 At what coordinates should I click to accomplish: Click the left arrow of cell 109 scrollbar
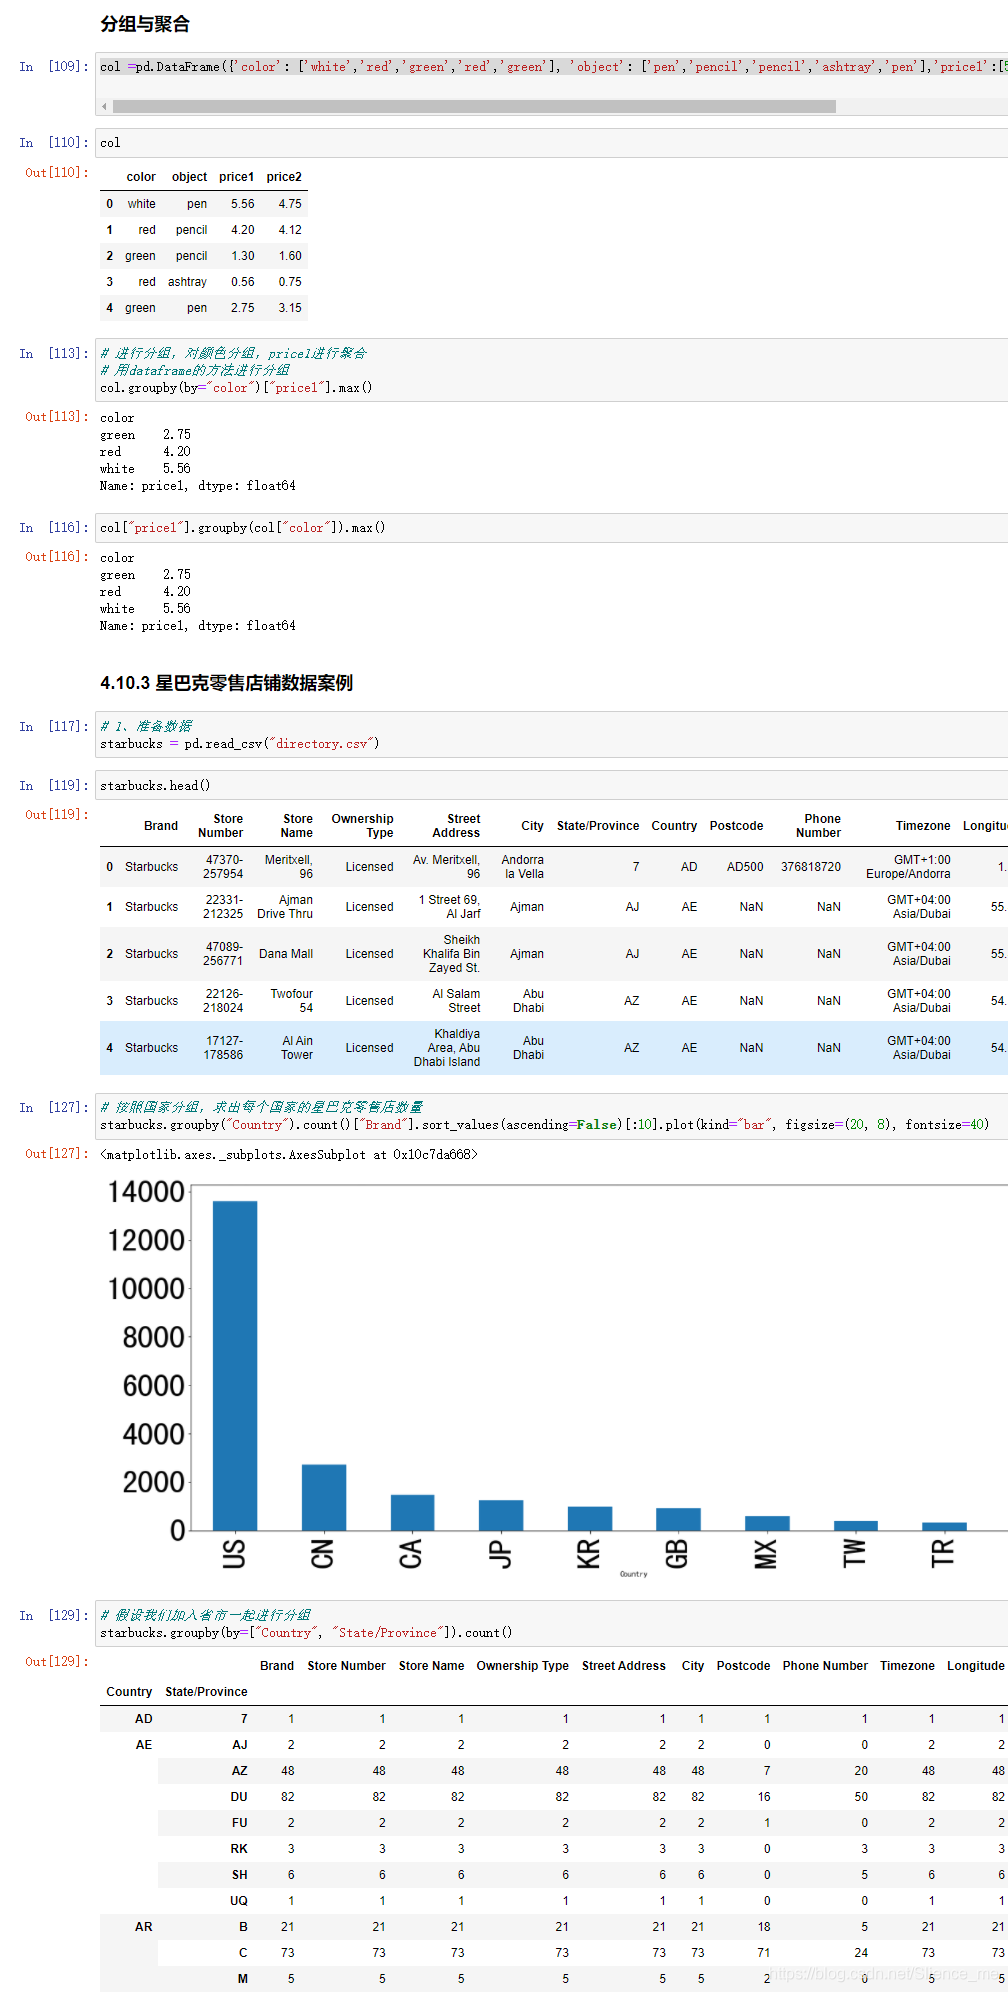(x=104, y=106)
